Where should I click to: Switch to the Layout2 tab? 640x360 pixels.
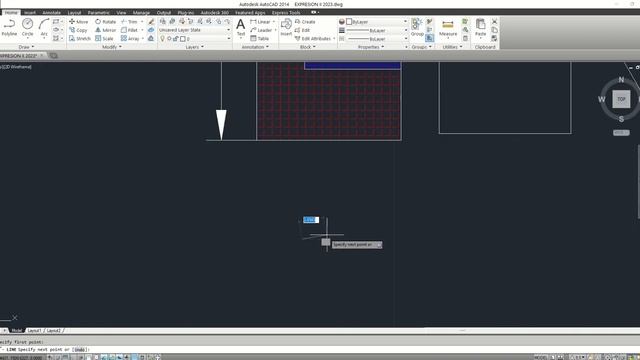tap(53, 331)
